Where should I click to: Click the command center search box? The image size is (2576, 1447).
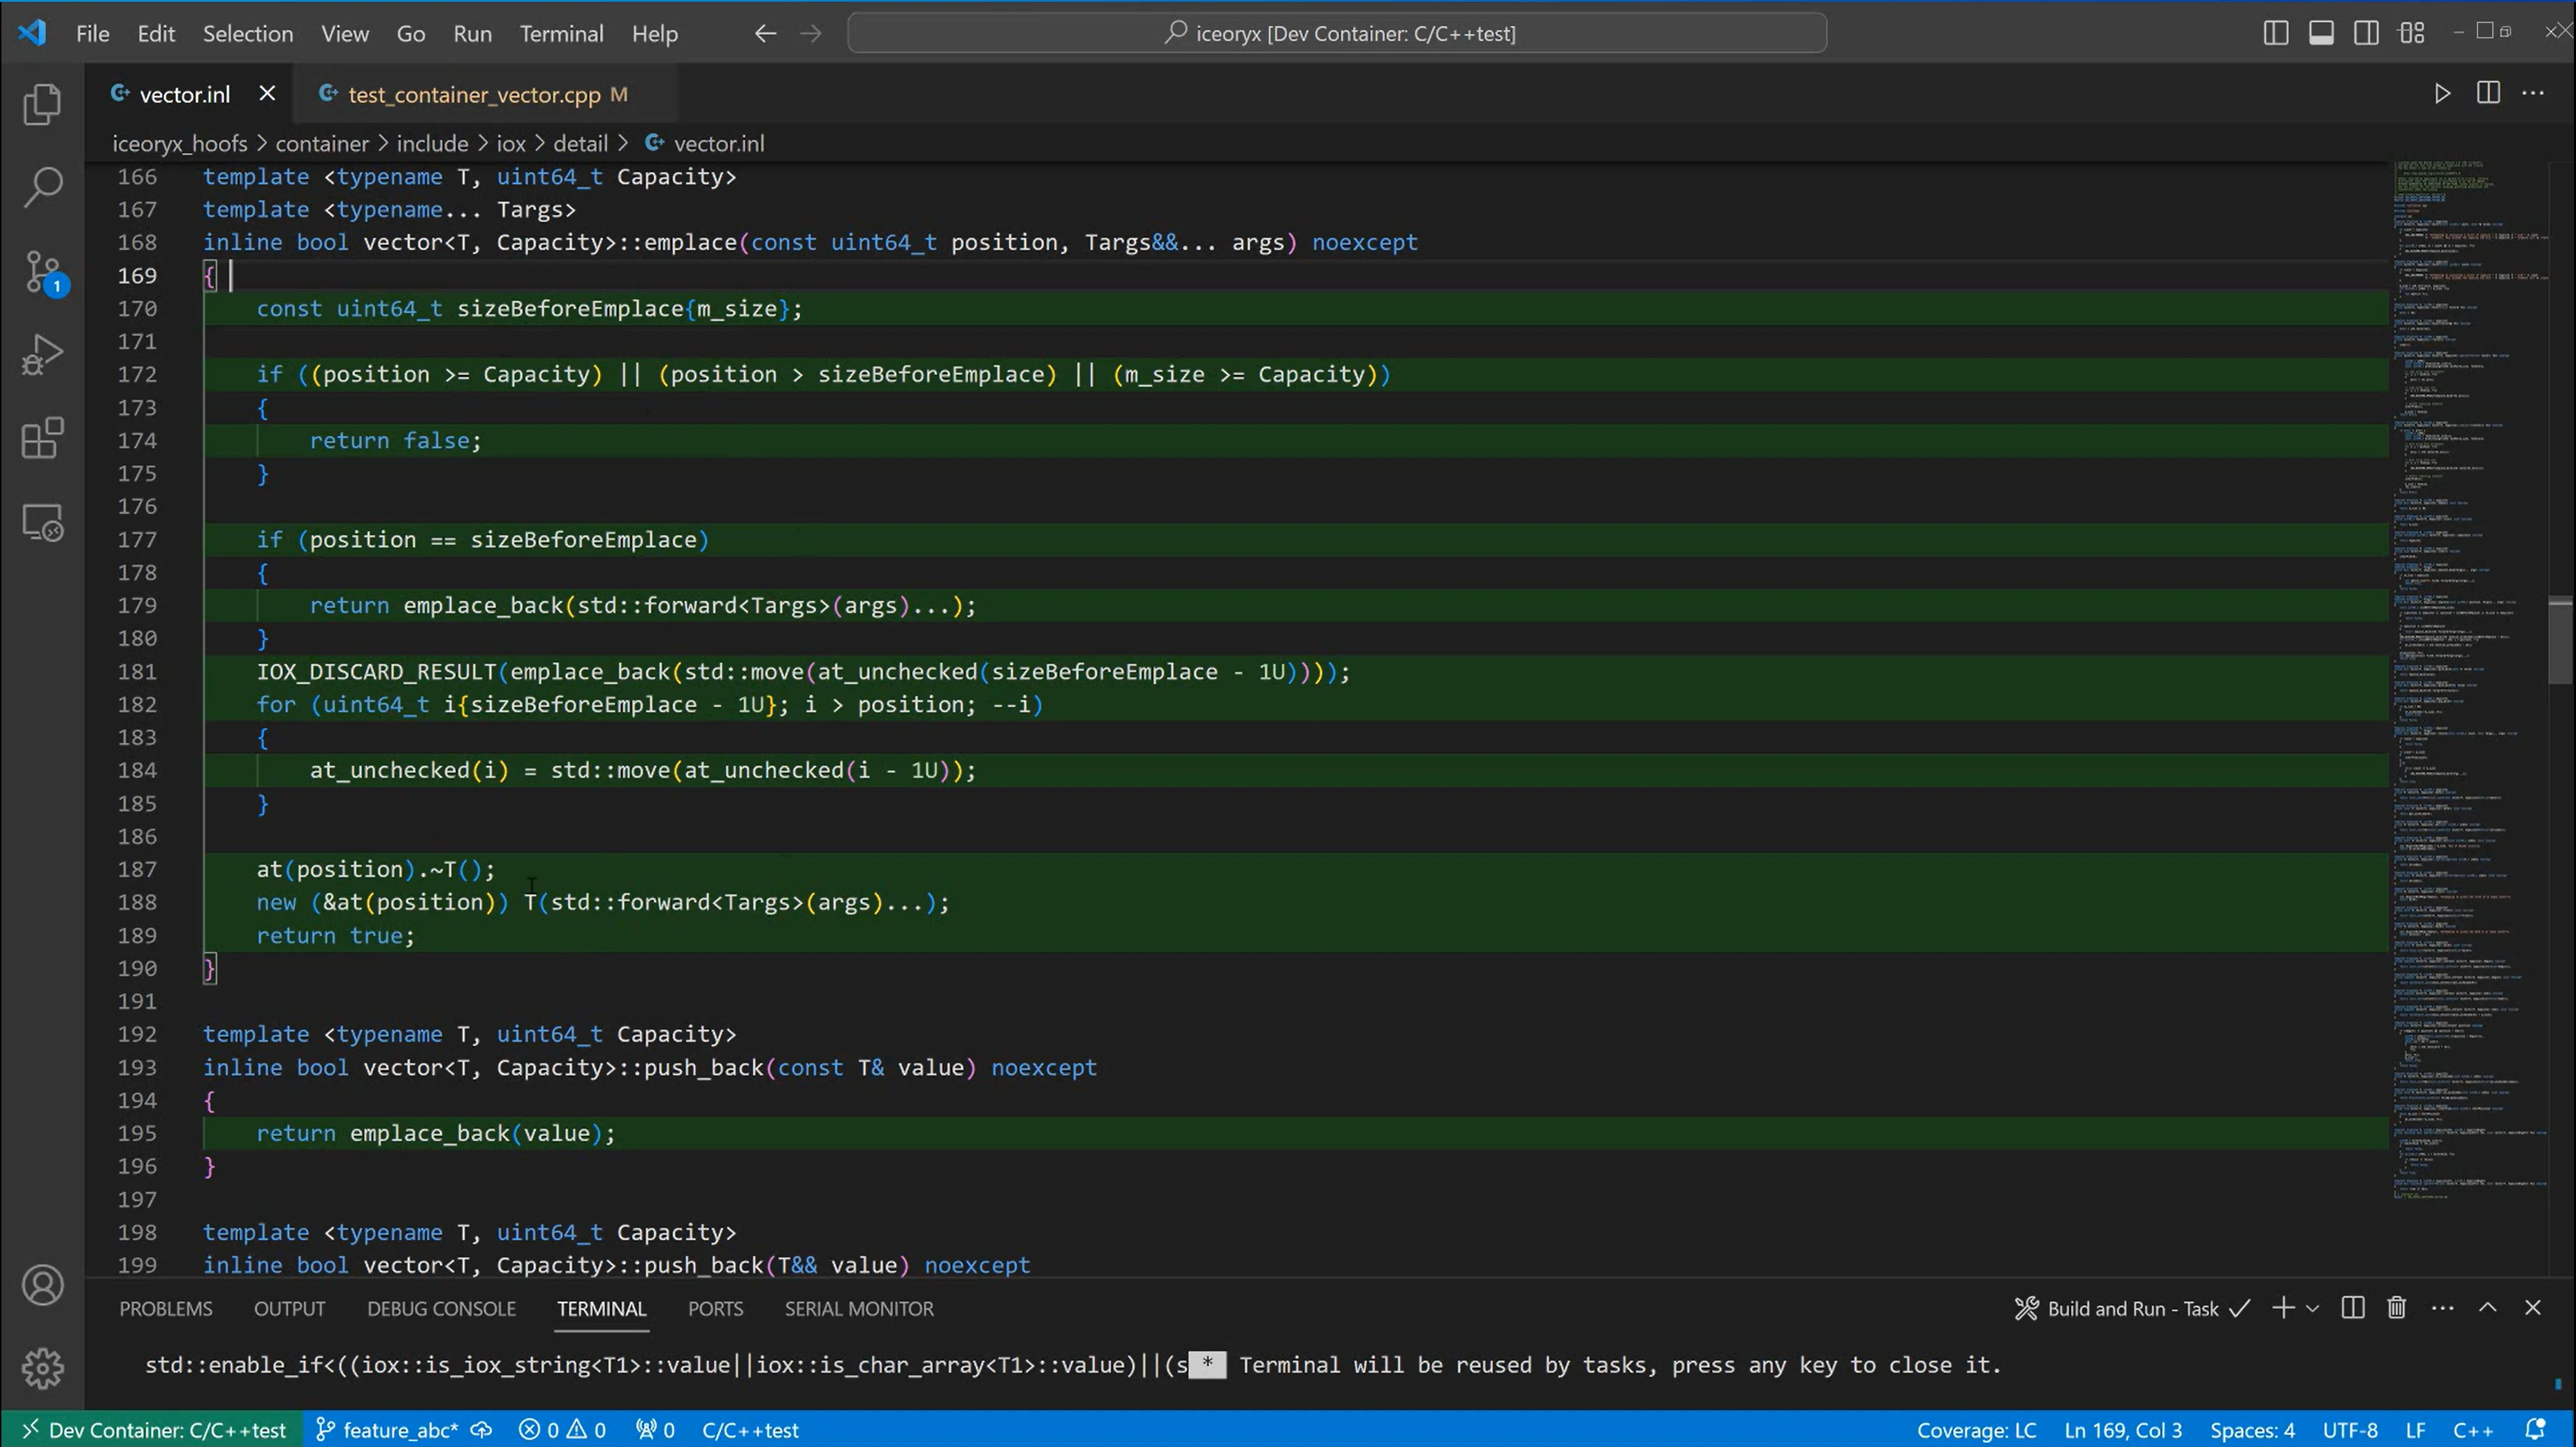coord(1337,33)
